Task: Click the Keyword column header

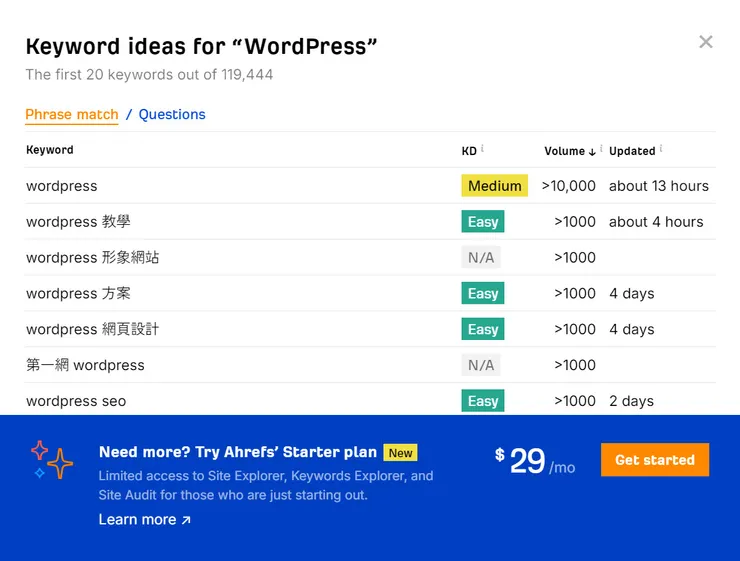Action: tap(50, 150)
